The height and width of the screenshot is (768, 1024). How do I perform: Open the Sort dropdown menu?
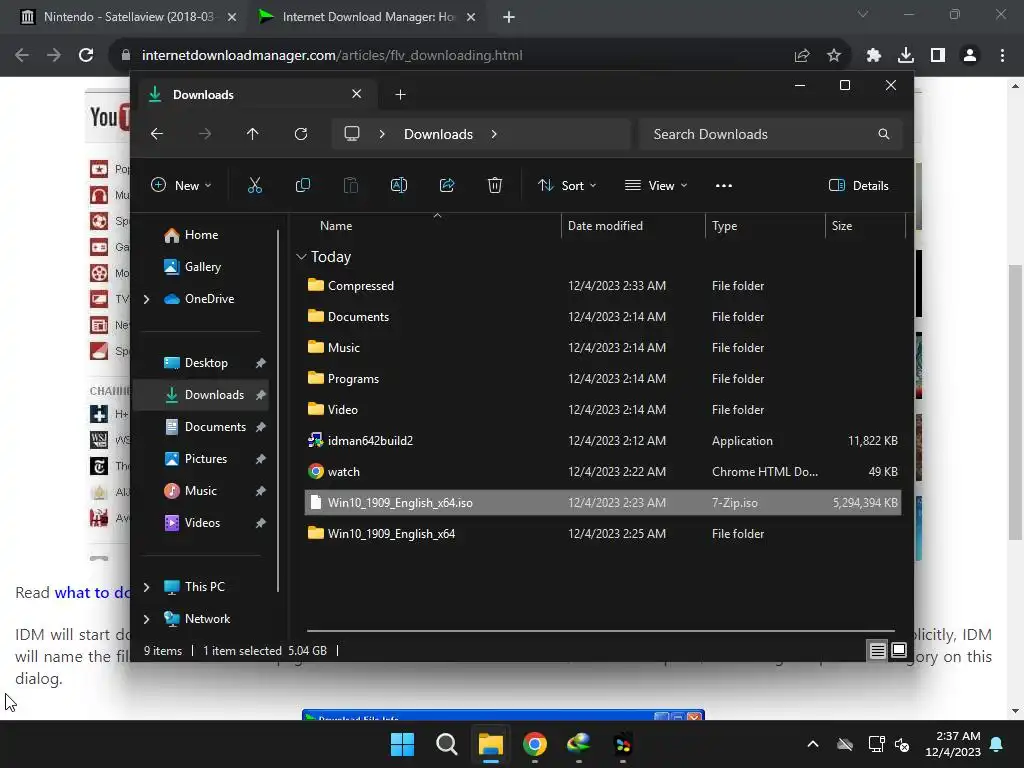[567, 185]
